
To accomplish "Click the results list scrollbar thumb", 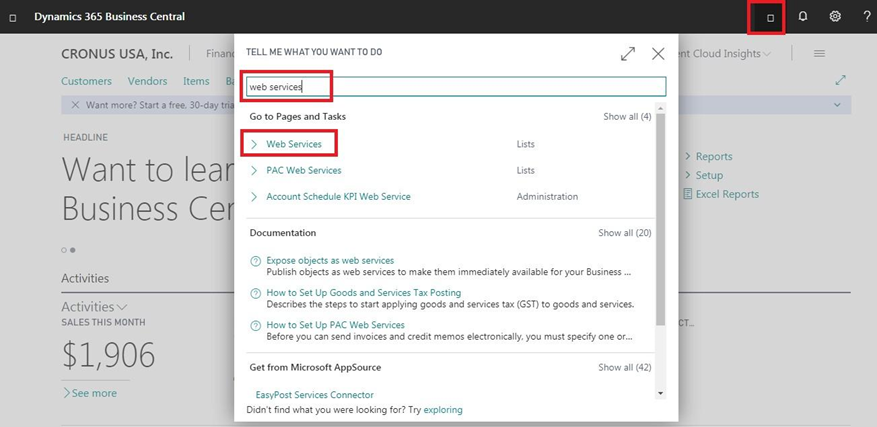I will [661, 219].
